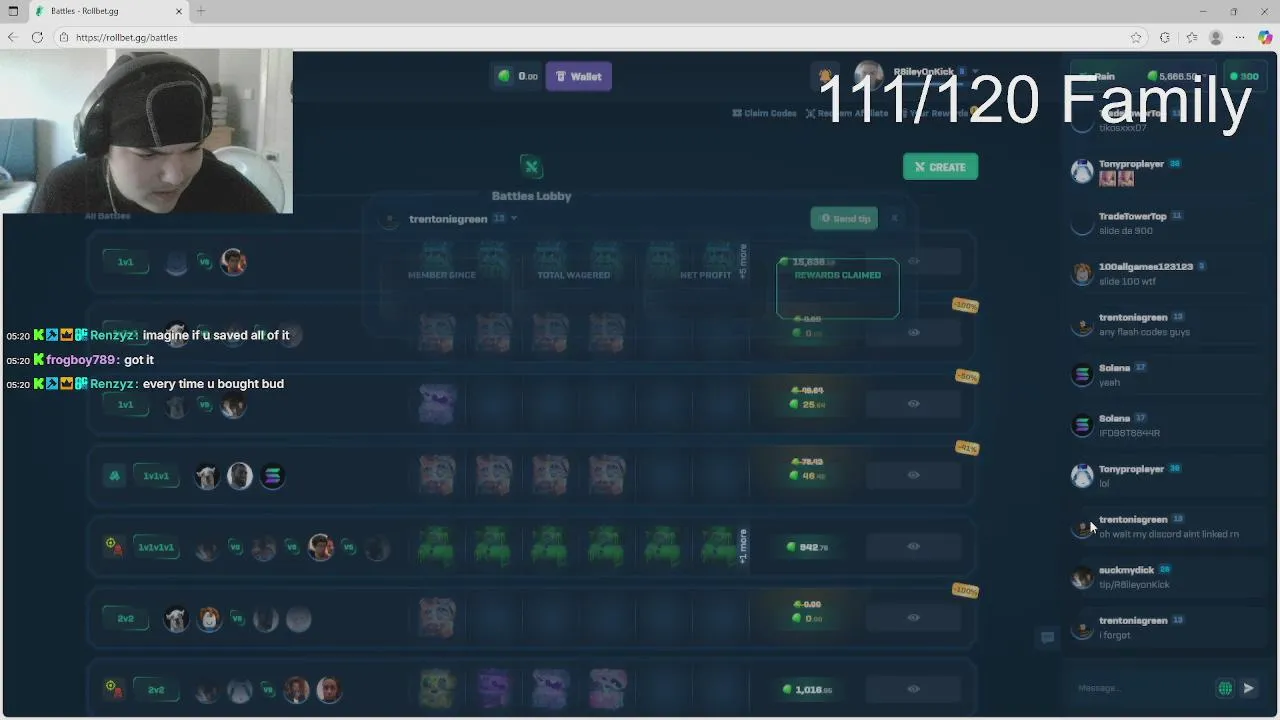Open purple case in the 25.64 battle

pos(437,404)
